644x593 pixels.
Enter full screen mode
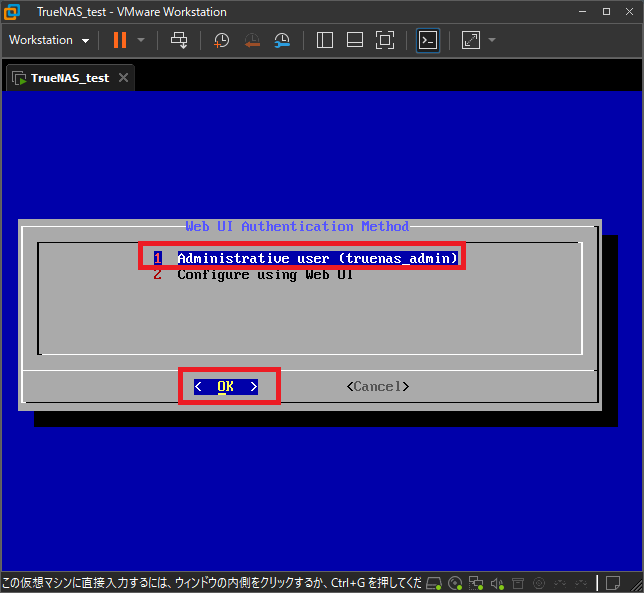tap(385, 40)
